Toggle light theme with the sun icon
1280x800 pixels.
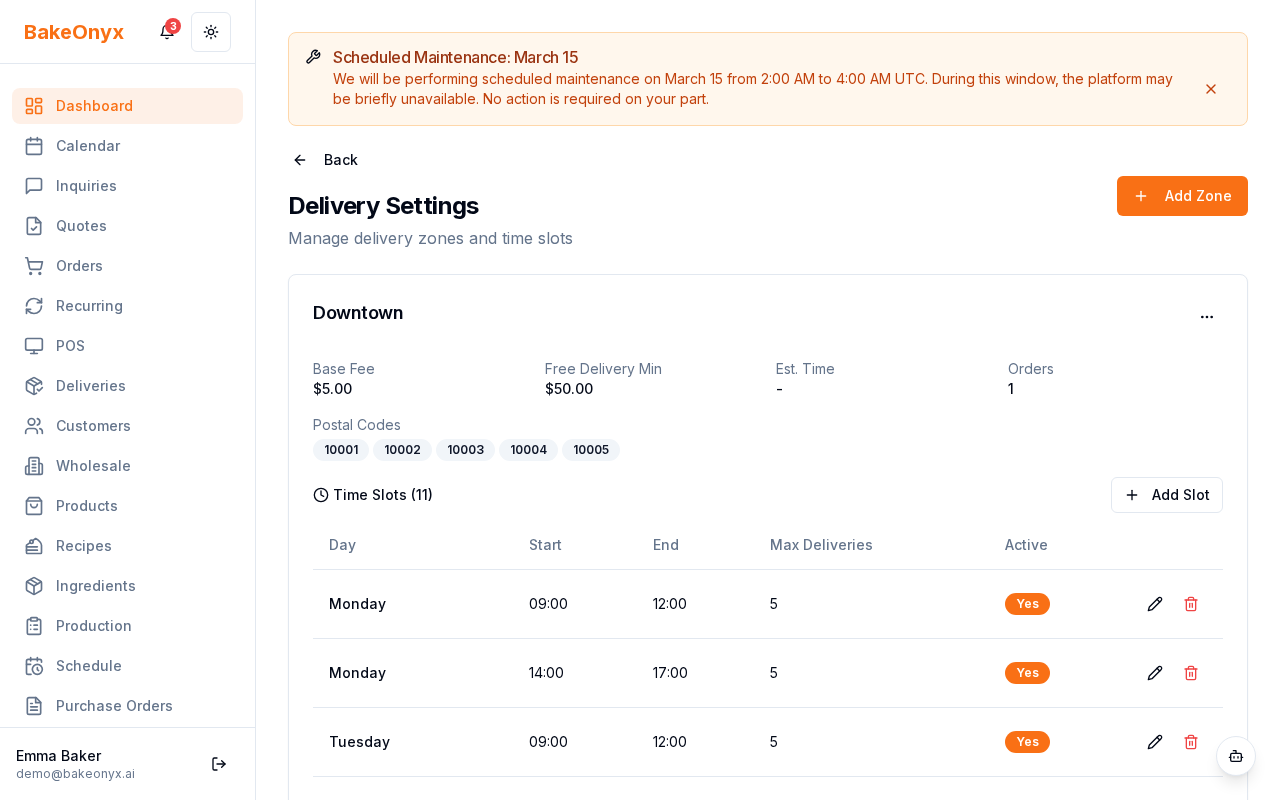click(x=211, y=32)
